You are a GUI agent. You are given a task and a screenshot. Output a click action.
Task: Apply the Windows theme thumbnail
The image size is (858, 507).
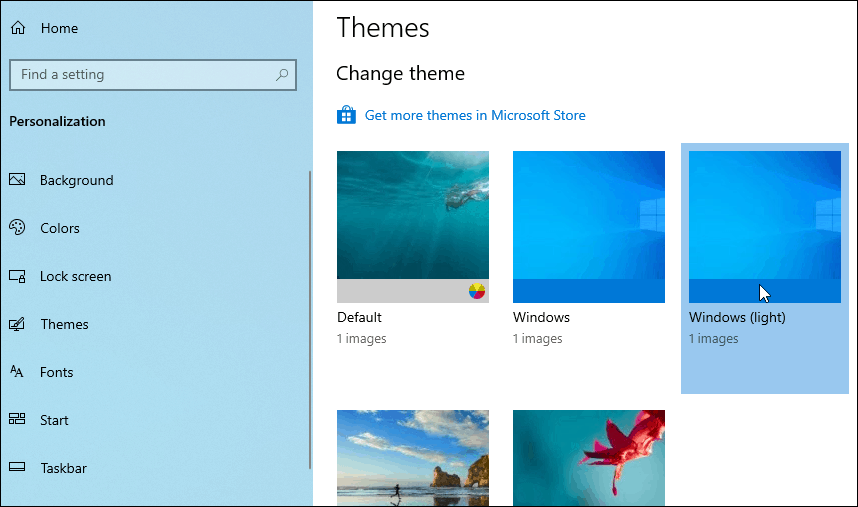coord(589,226)
